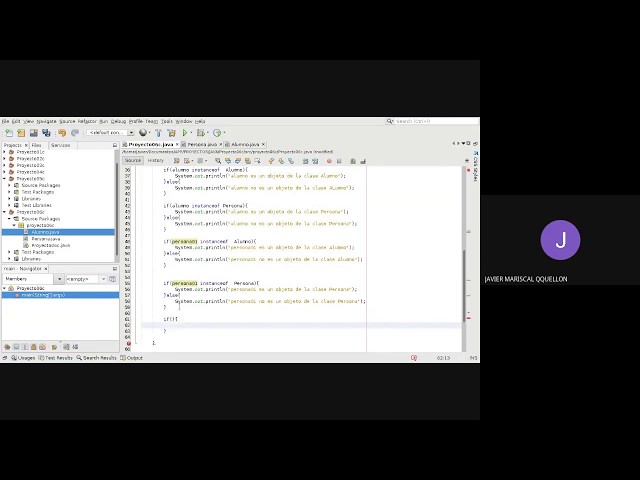Switch to the Services tab
640x480 pixels.
[x=60, y=145]
